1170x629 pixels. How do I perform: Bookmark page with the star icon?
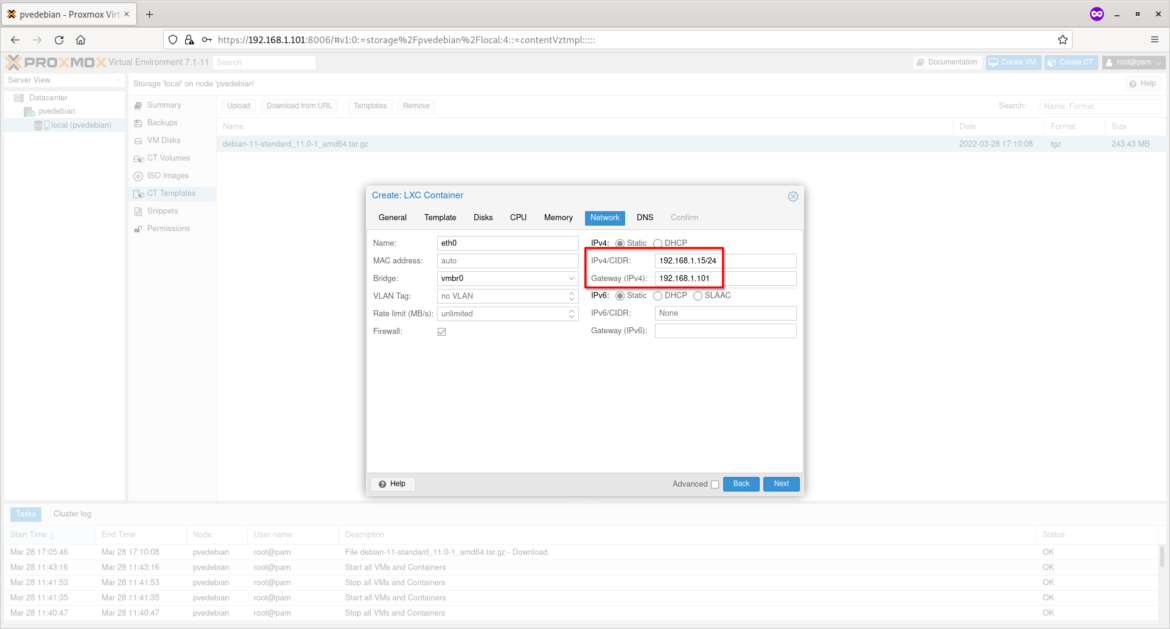coord(1063,40)
